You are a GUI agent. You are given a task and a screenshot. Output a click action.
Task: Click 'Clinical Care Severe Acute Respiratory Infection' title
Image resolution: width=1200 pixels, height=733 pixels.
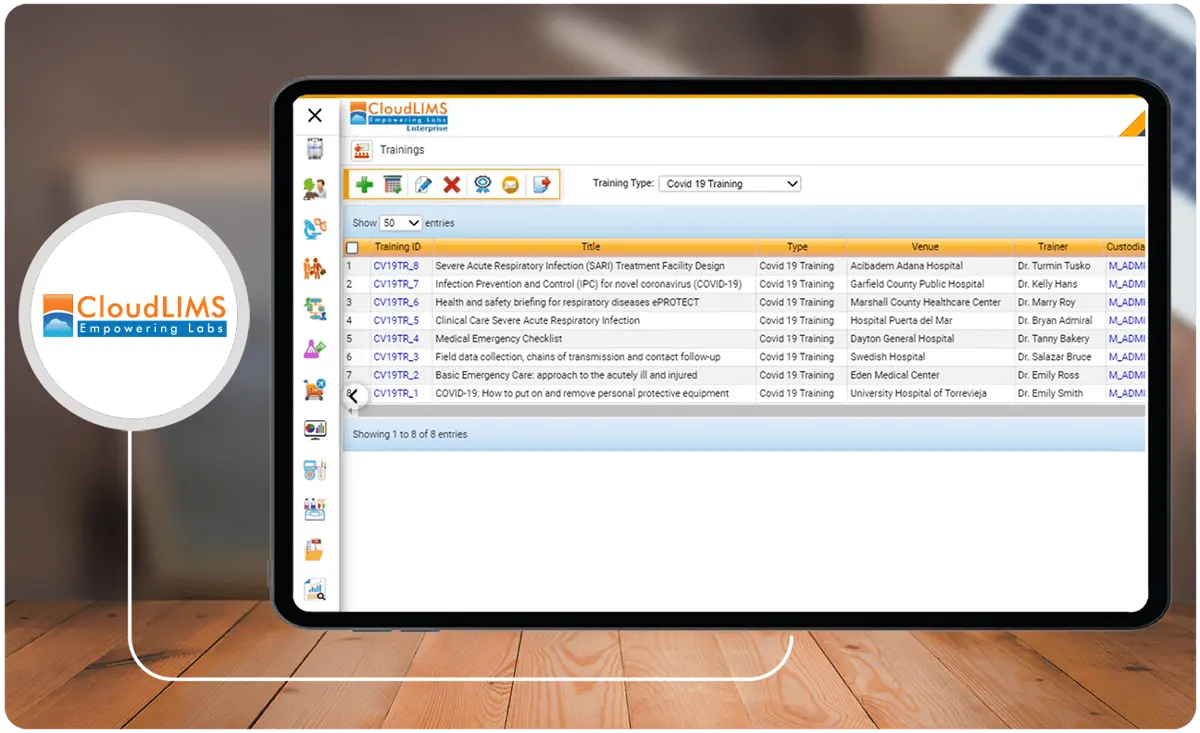click(x=537, y=320)
